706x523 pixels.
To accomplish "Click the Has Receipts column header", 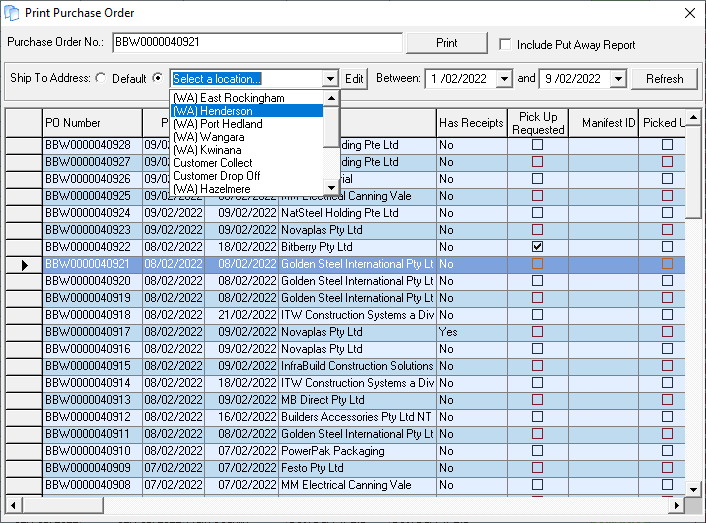I will (x=471, y=123).
